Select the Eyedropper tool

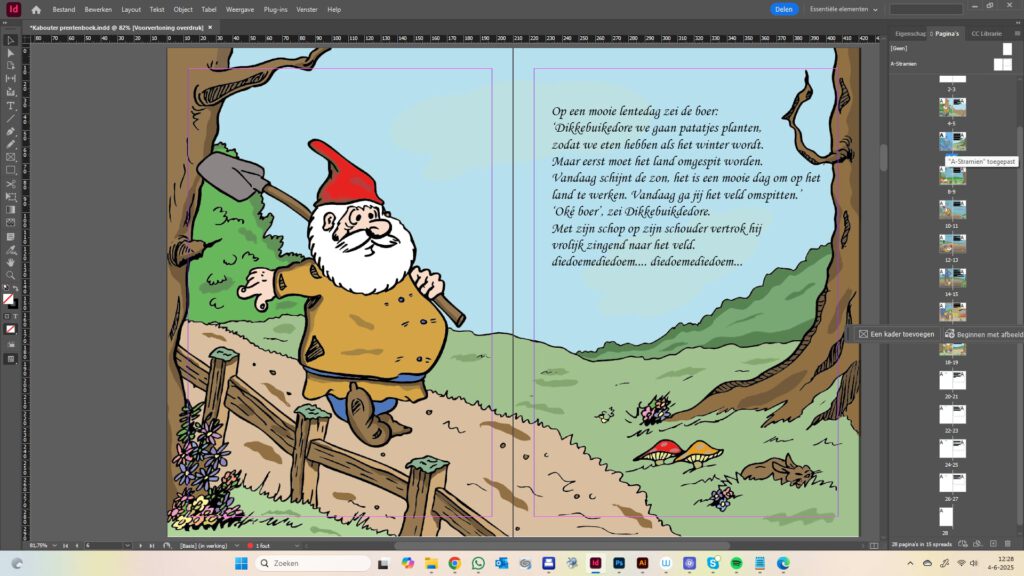click(x=10, y=250)
